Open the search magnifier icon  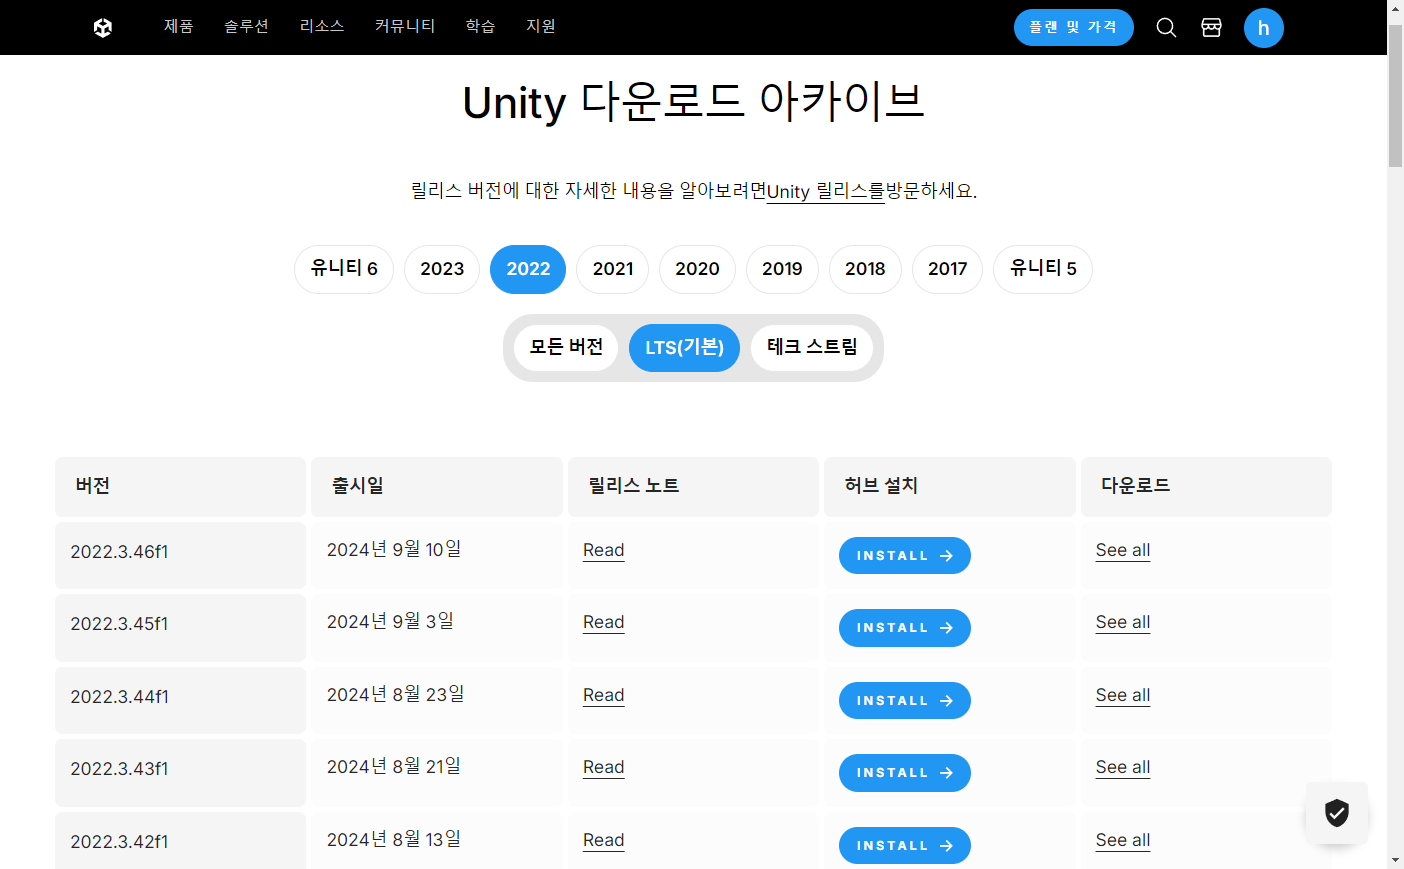[1166, 27]
